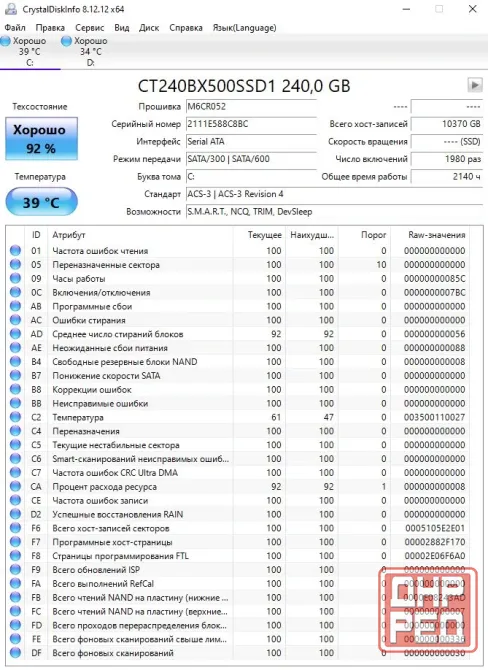Click status icon for Частота ошибок CRC Ultra DMA

coord(15,473)
